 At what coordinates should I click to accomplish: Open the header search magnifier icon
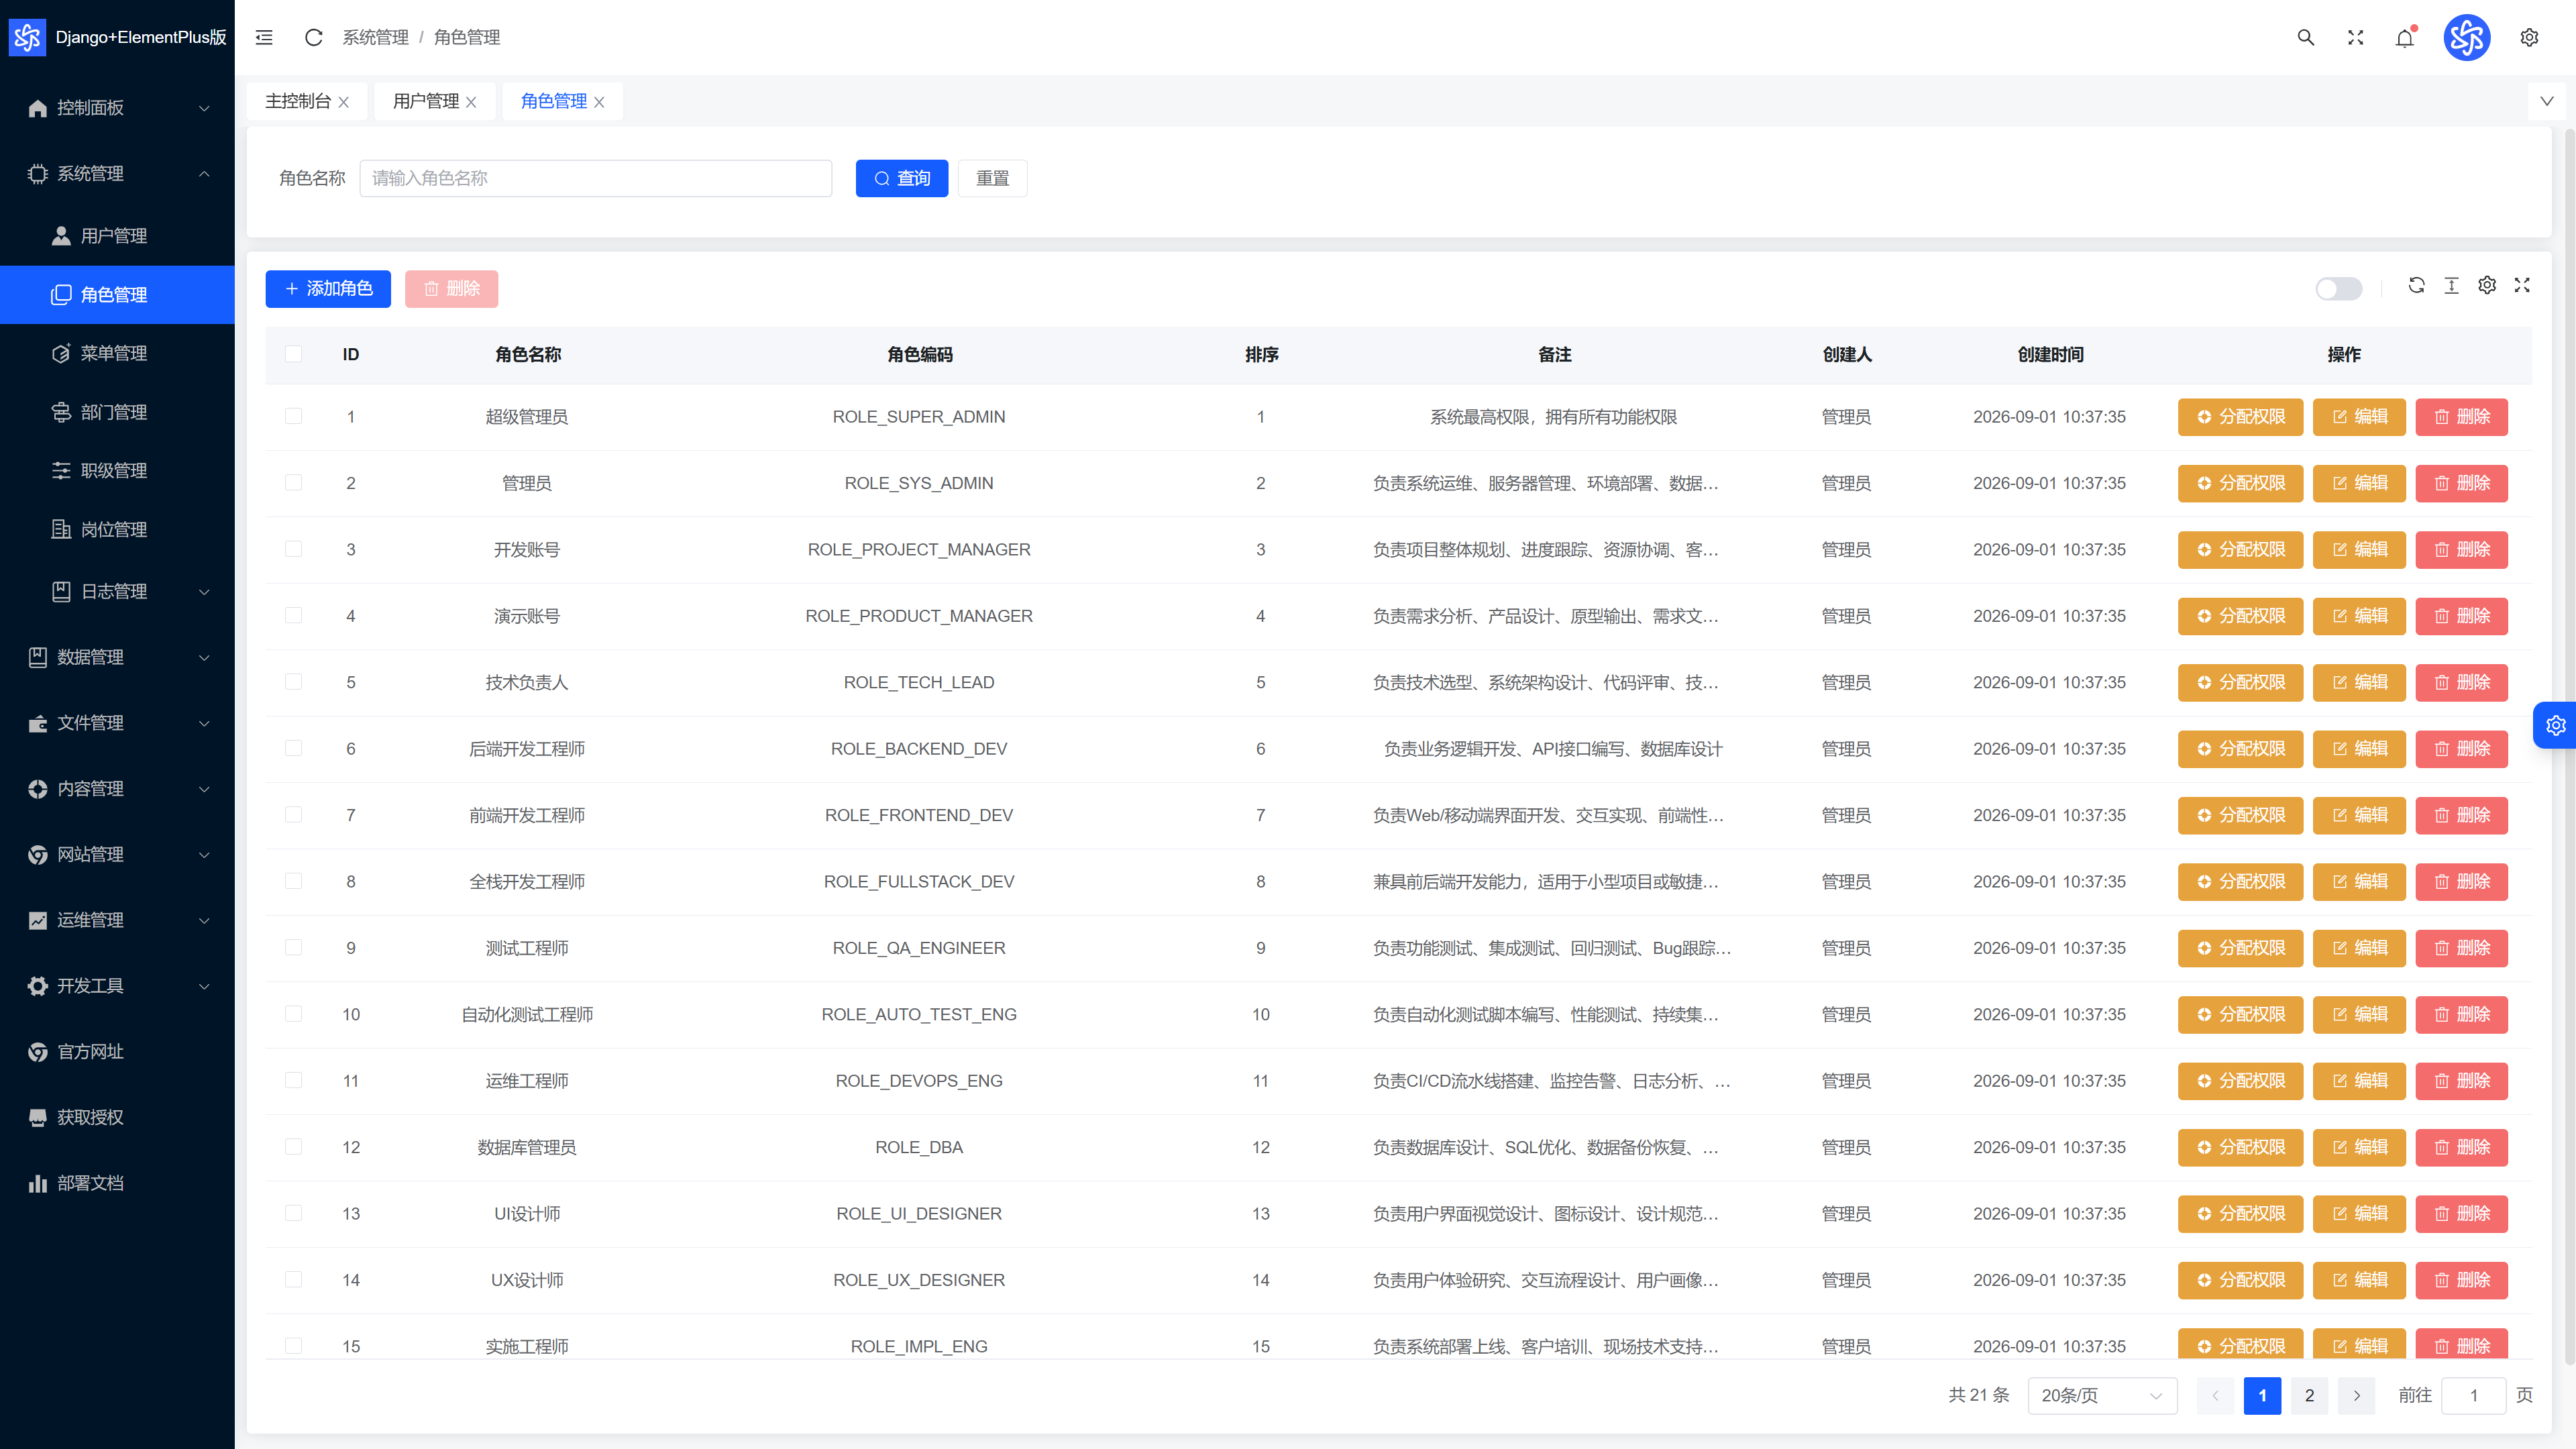2305,37
